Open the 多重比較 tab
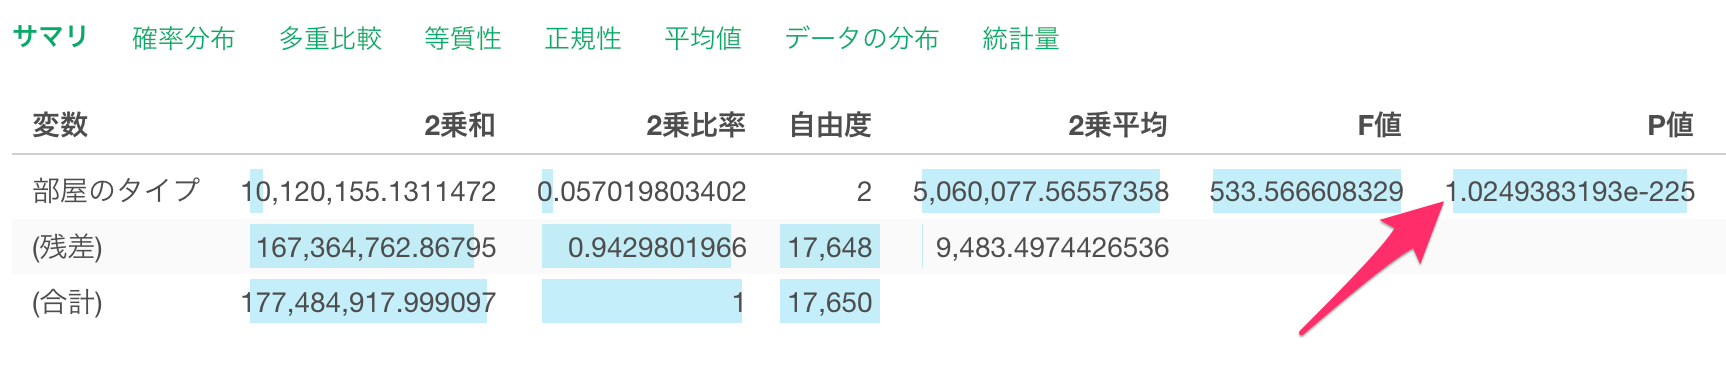Viewport: 1726px width, 372px height. point(330,38)
